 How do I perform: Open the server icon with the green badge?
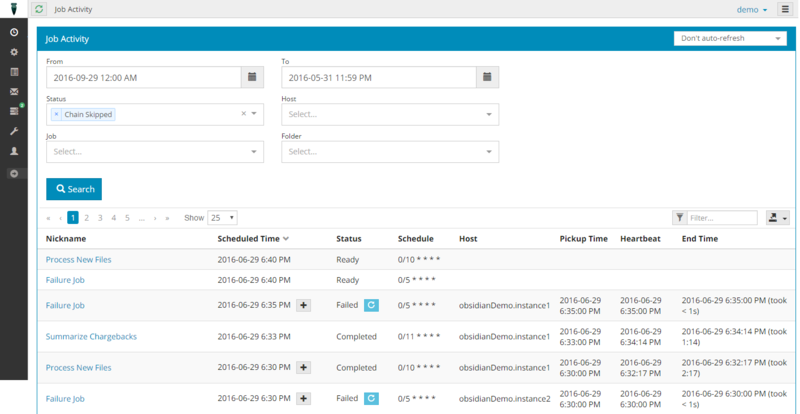point(14,111)
